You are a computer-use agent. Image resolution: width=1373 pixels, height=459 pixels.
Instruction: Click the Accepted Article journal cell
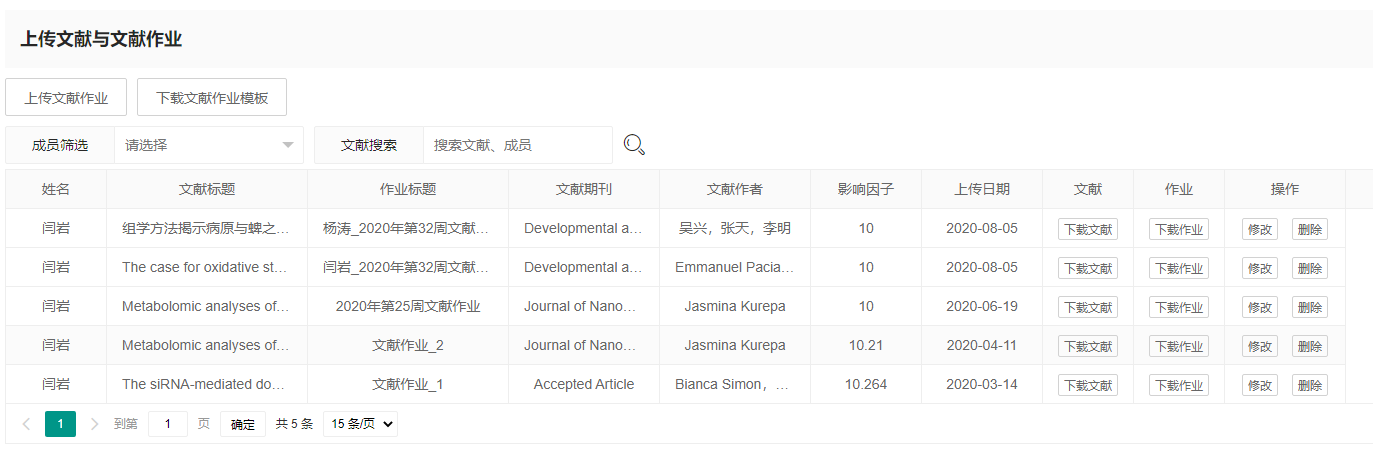(x=584, y=384)
